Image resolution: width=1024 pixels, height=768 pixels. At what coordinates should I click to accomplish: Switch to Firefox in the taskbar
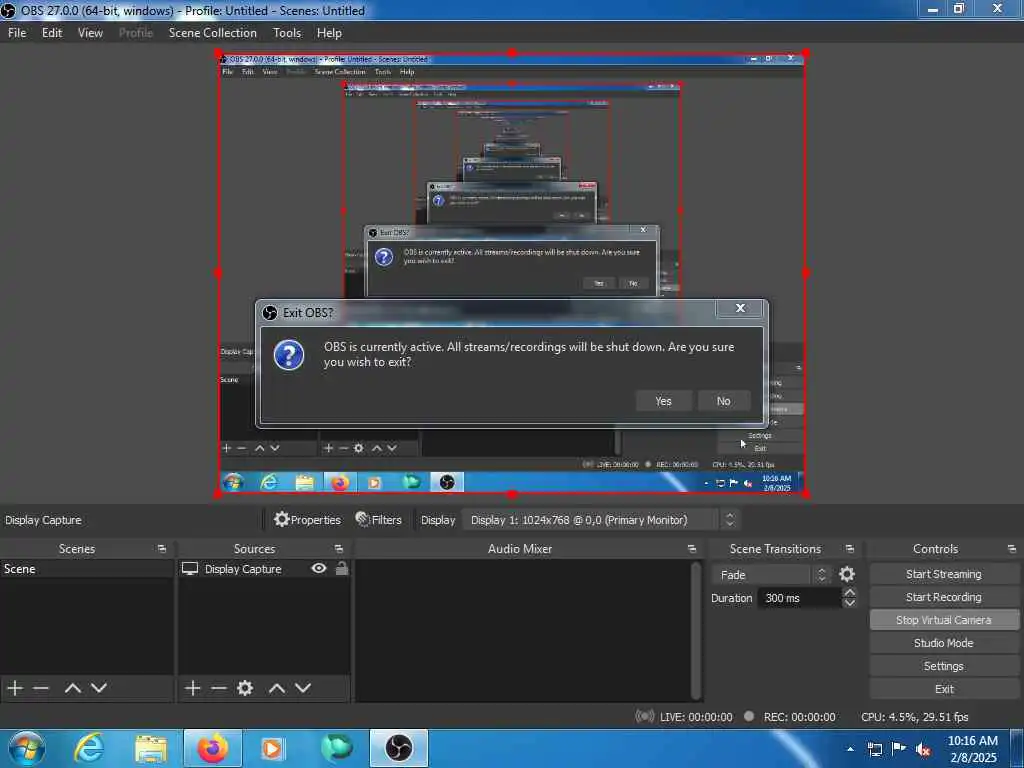click(212, 748)
